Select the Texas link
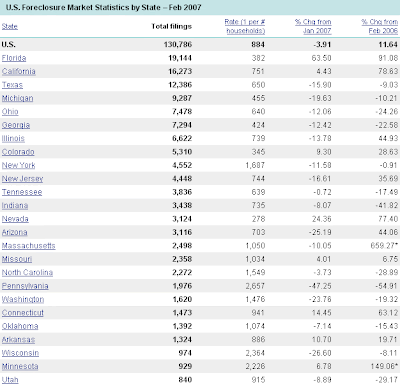This screenshot has width=400, height=385. tap(12, 85)
